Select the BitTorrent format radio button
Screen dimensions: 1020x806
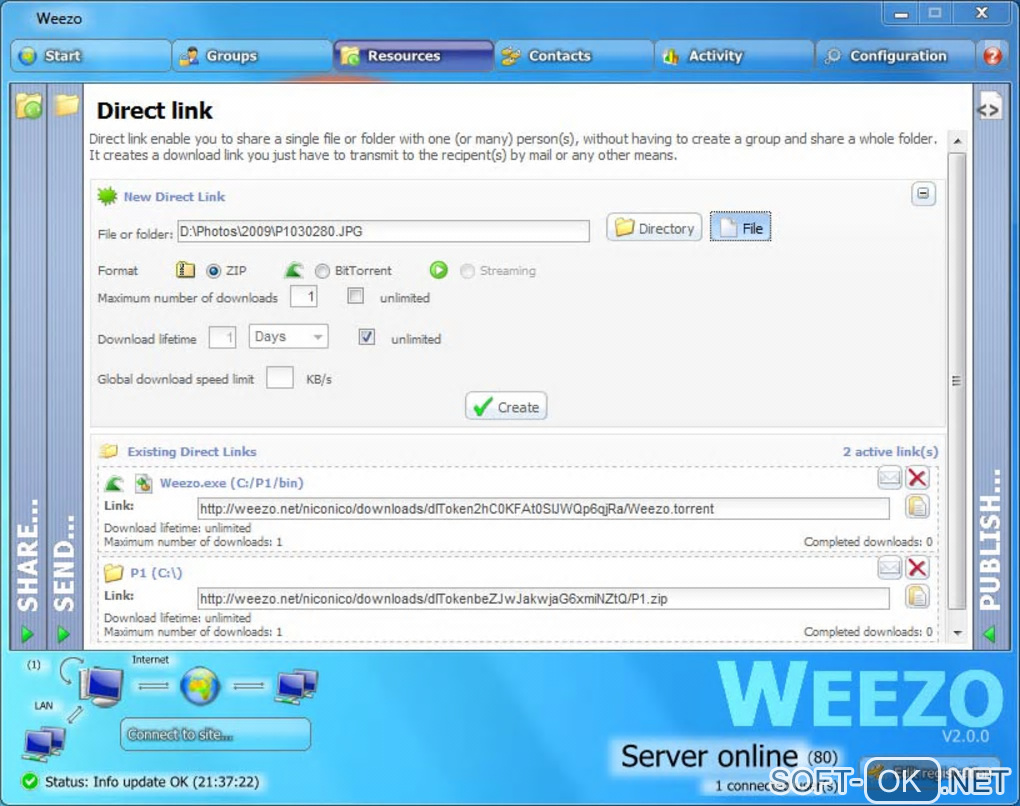322,271
